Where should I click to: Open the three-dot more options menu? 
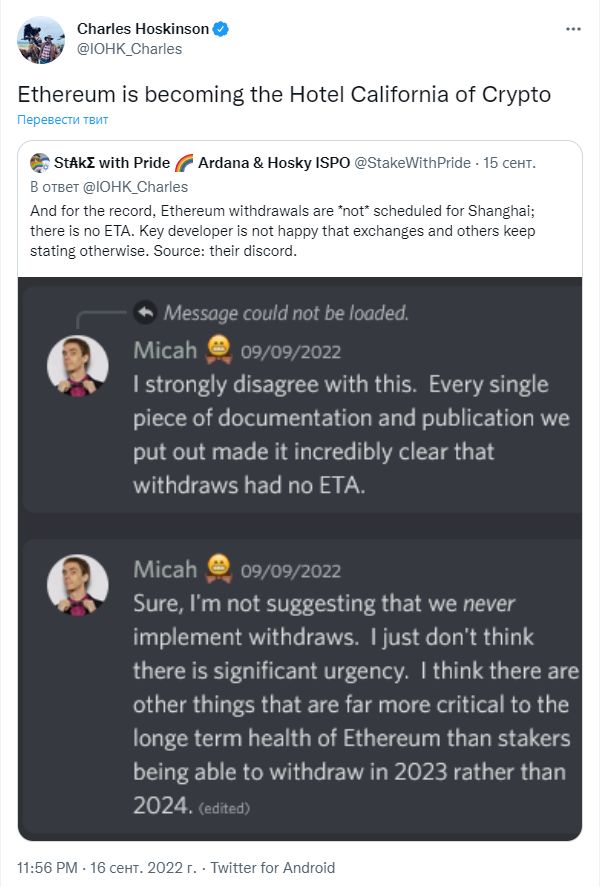pos(573,29)
